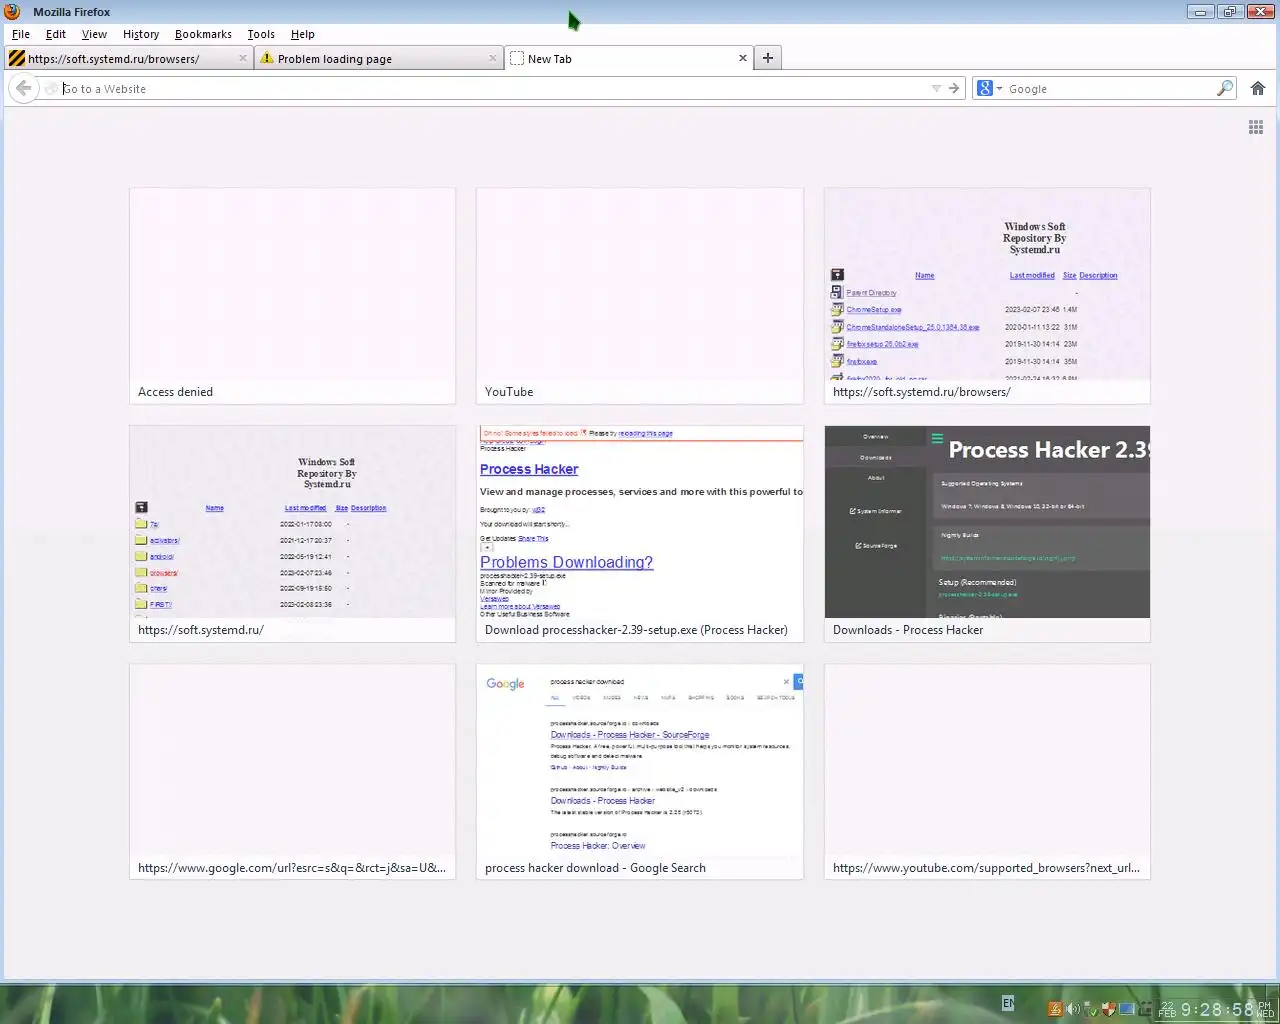Go back with the back arrow button

click(24, 88)
